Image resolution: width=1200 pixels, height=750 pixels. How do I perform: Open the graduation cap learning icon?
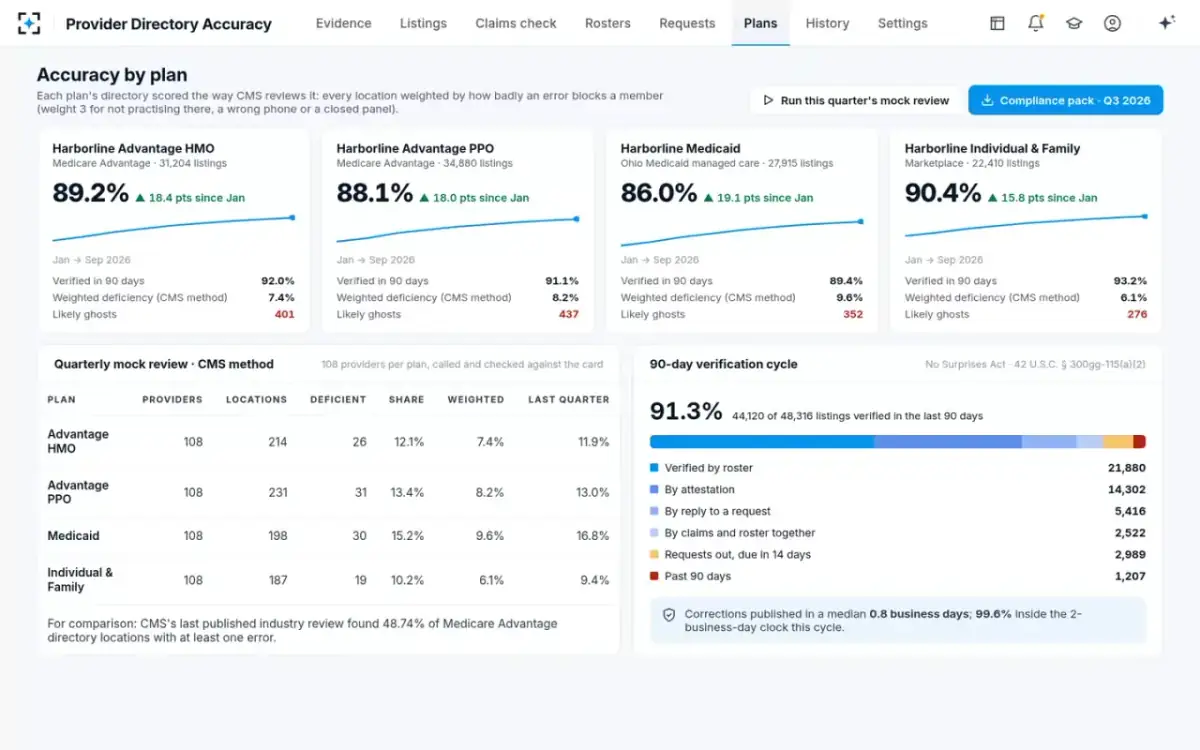[1074, 23]
